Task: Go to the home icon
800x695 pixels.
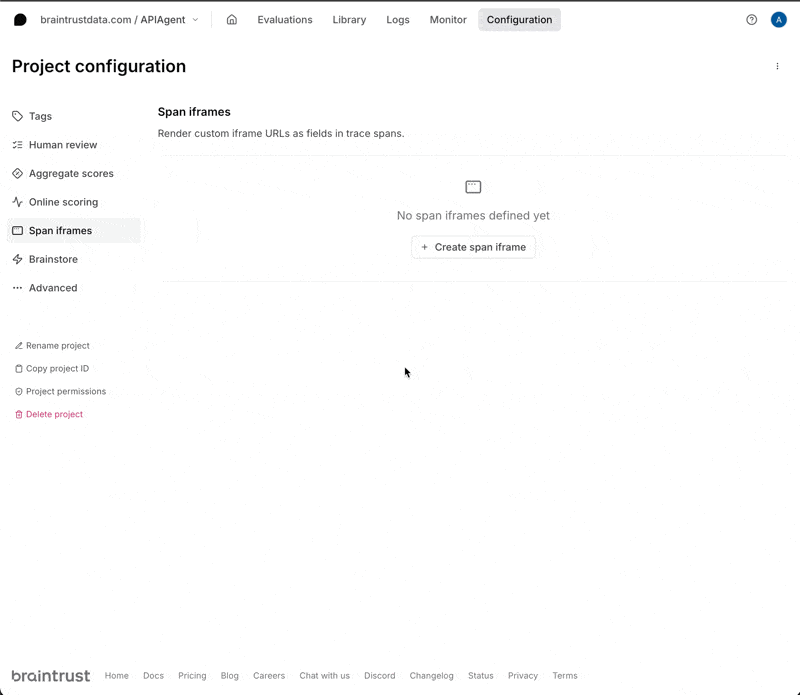Action: [232, 20]
